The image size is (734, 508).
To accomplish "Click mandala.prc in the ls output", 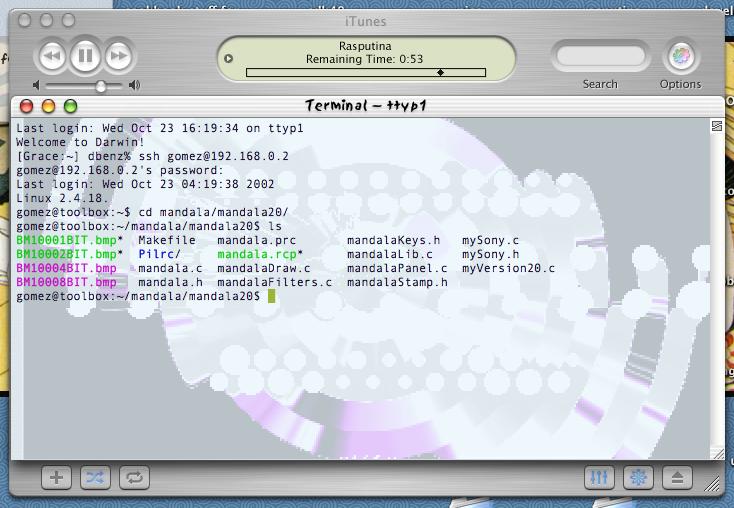I will point(257,240).
